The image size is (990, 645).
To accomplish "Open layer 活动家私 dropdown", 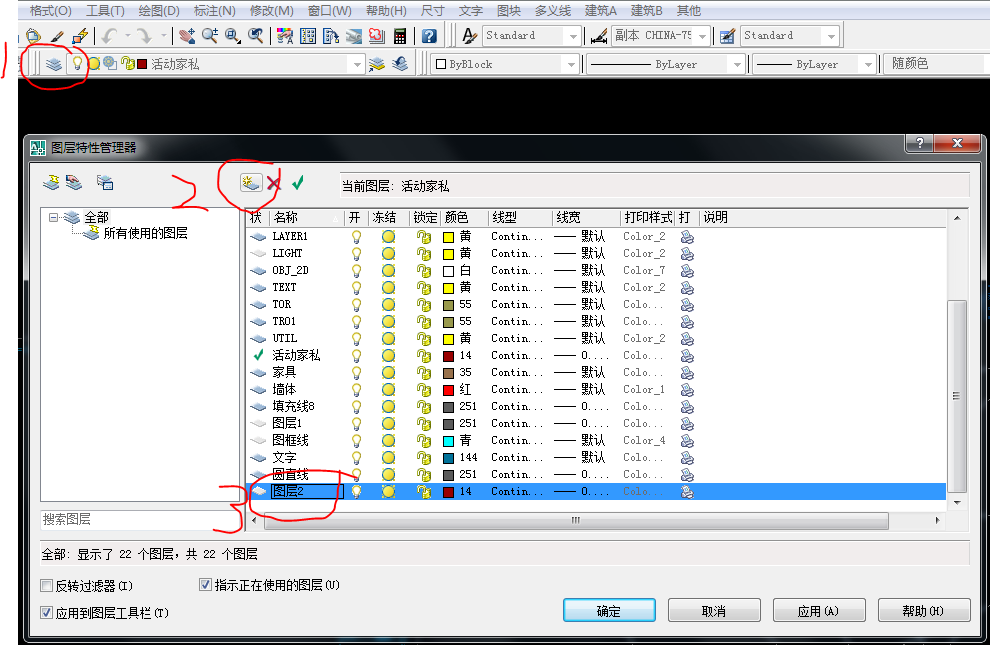I will 357,64.
